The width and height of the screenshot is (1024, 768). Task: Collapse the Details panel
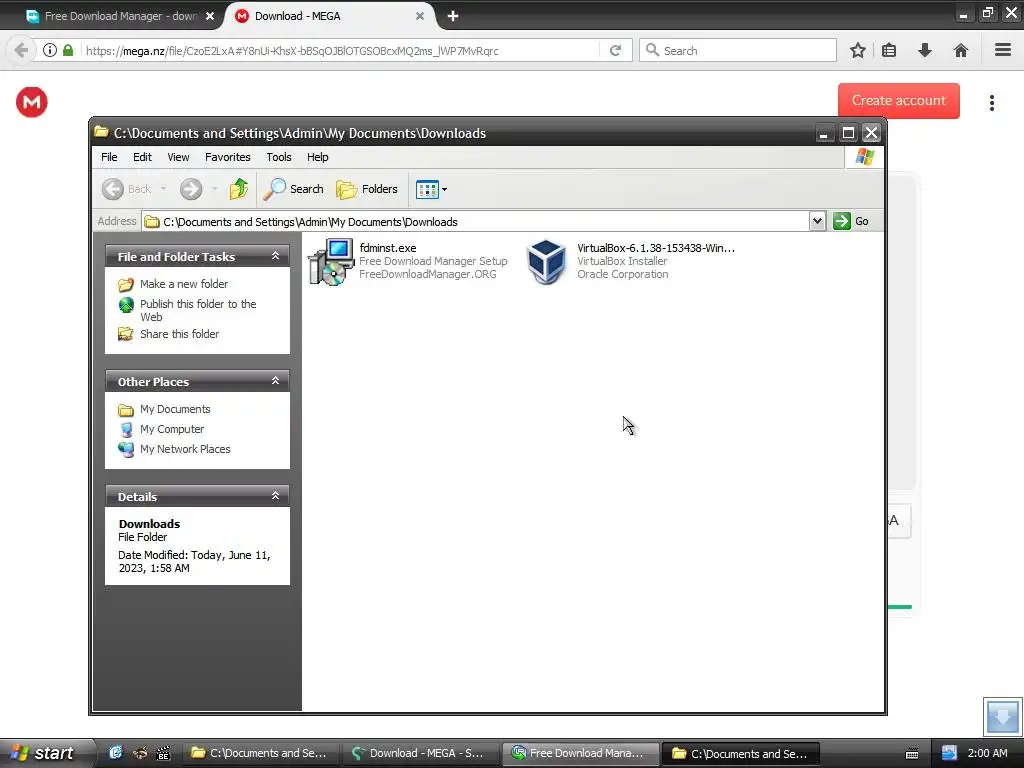pyautogui.click(x=275, y=496)
